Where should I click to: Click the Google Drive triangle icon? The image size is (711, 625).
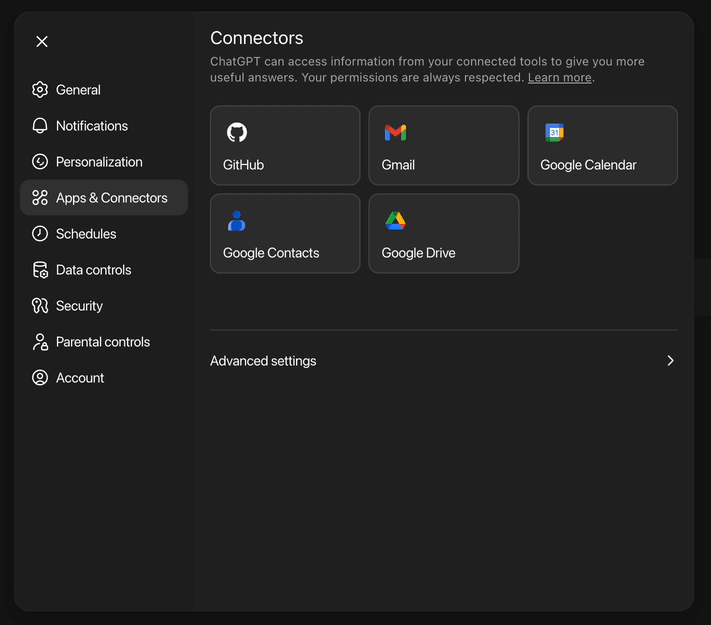point(395,221)
